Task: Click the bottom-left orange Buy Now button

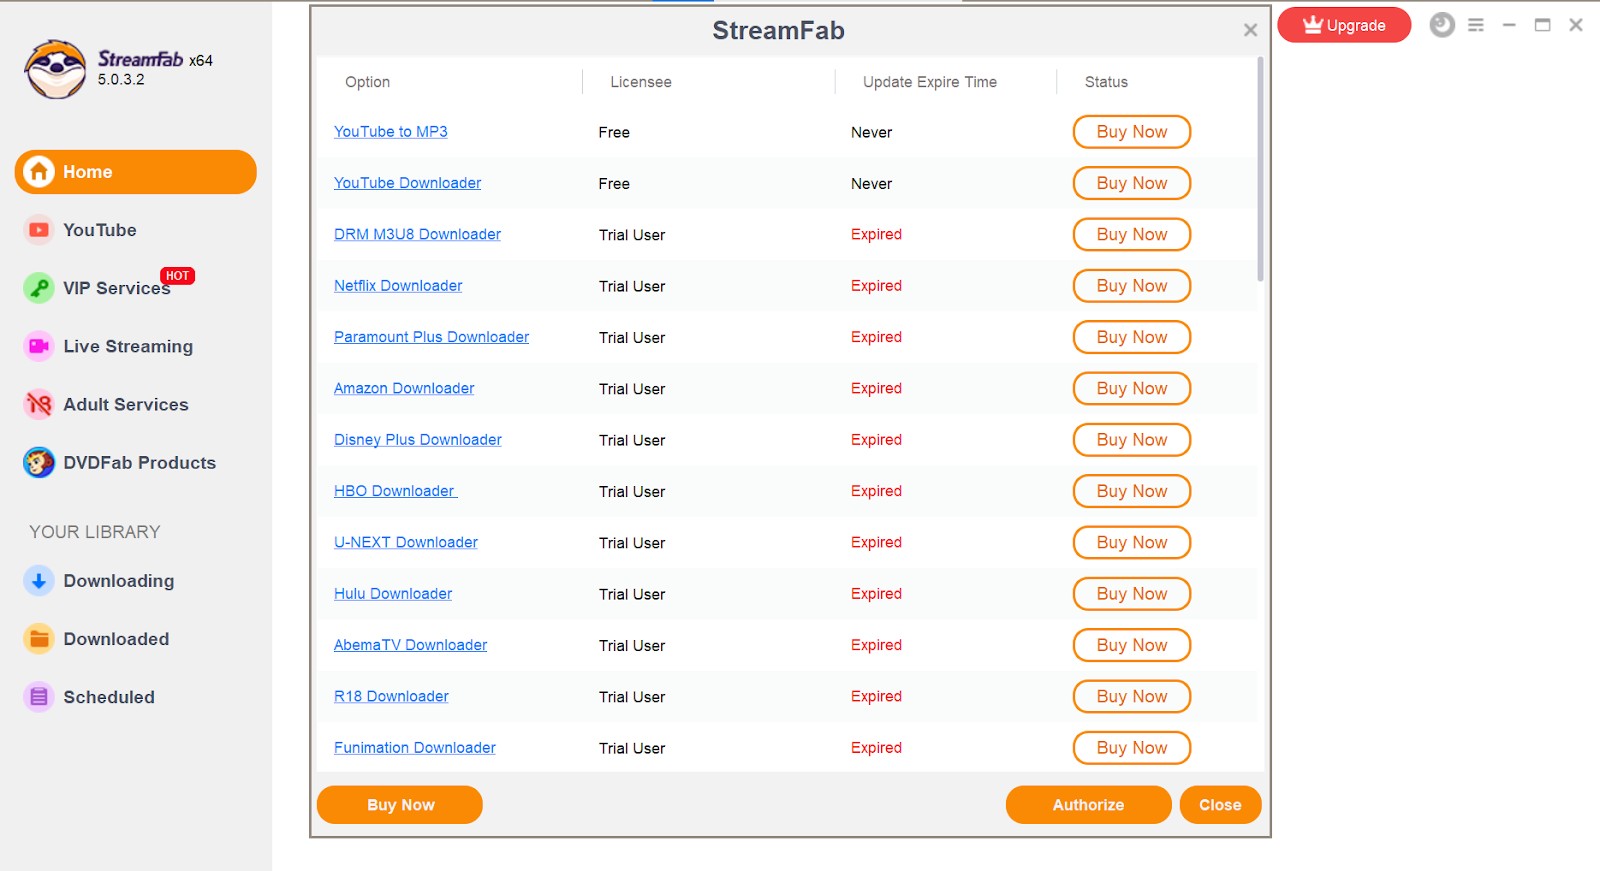Action: (x=400, y=805)
